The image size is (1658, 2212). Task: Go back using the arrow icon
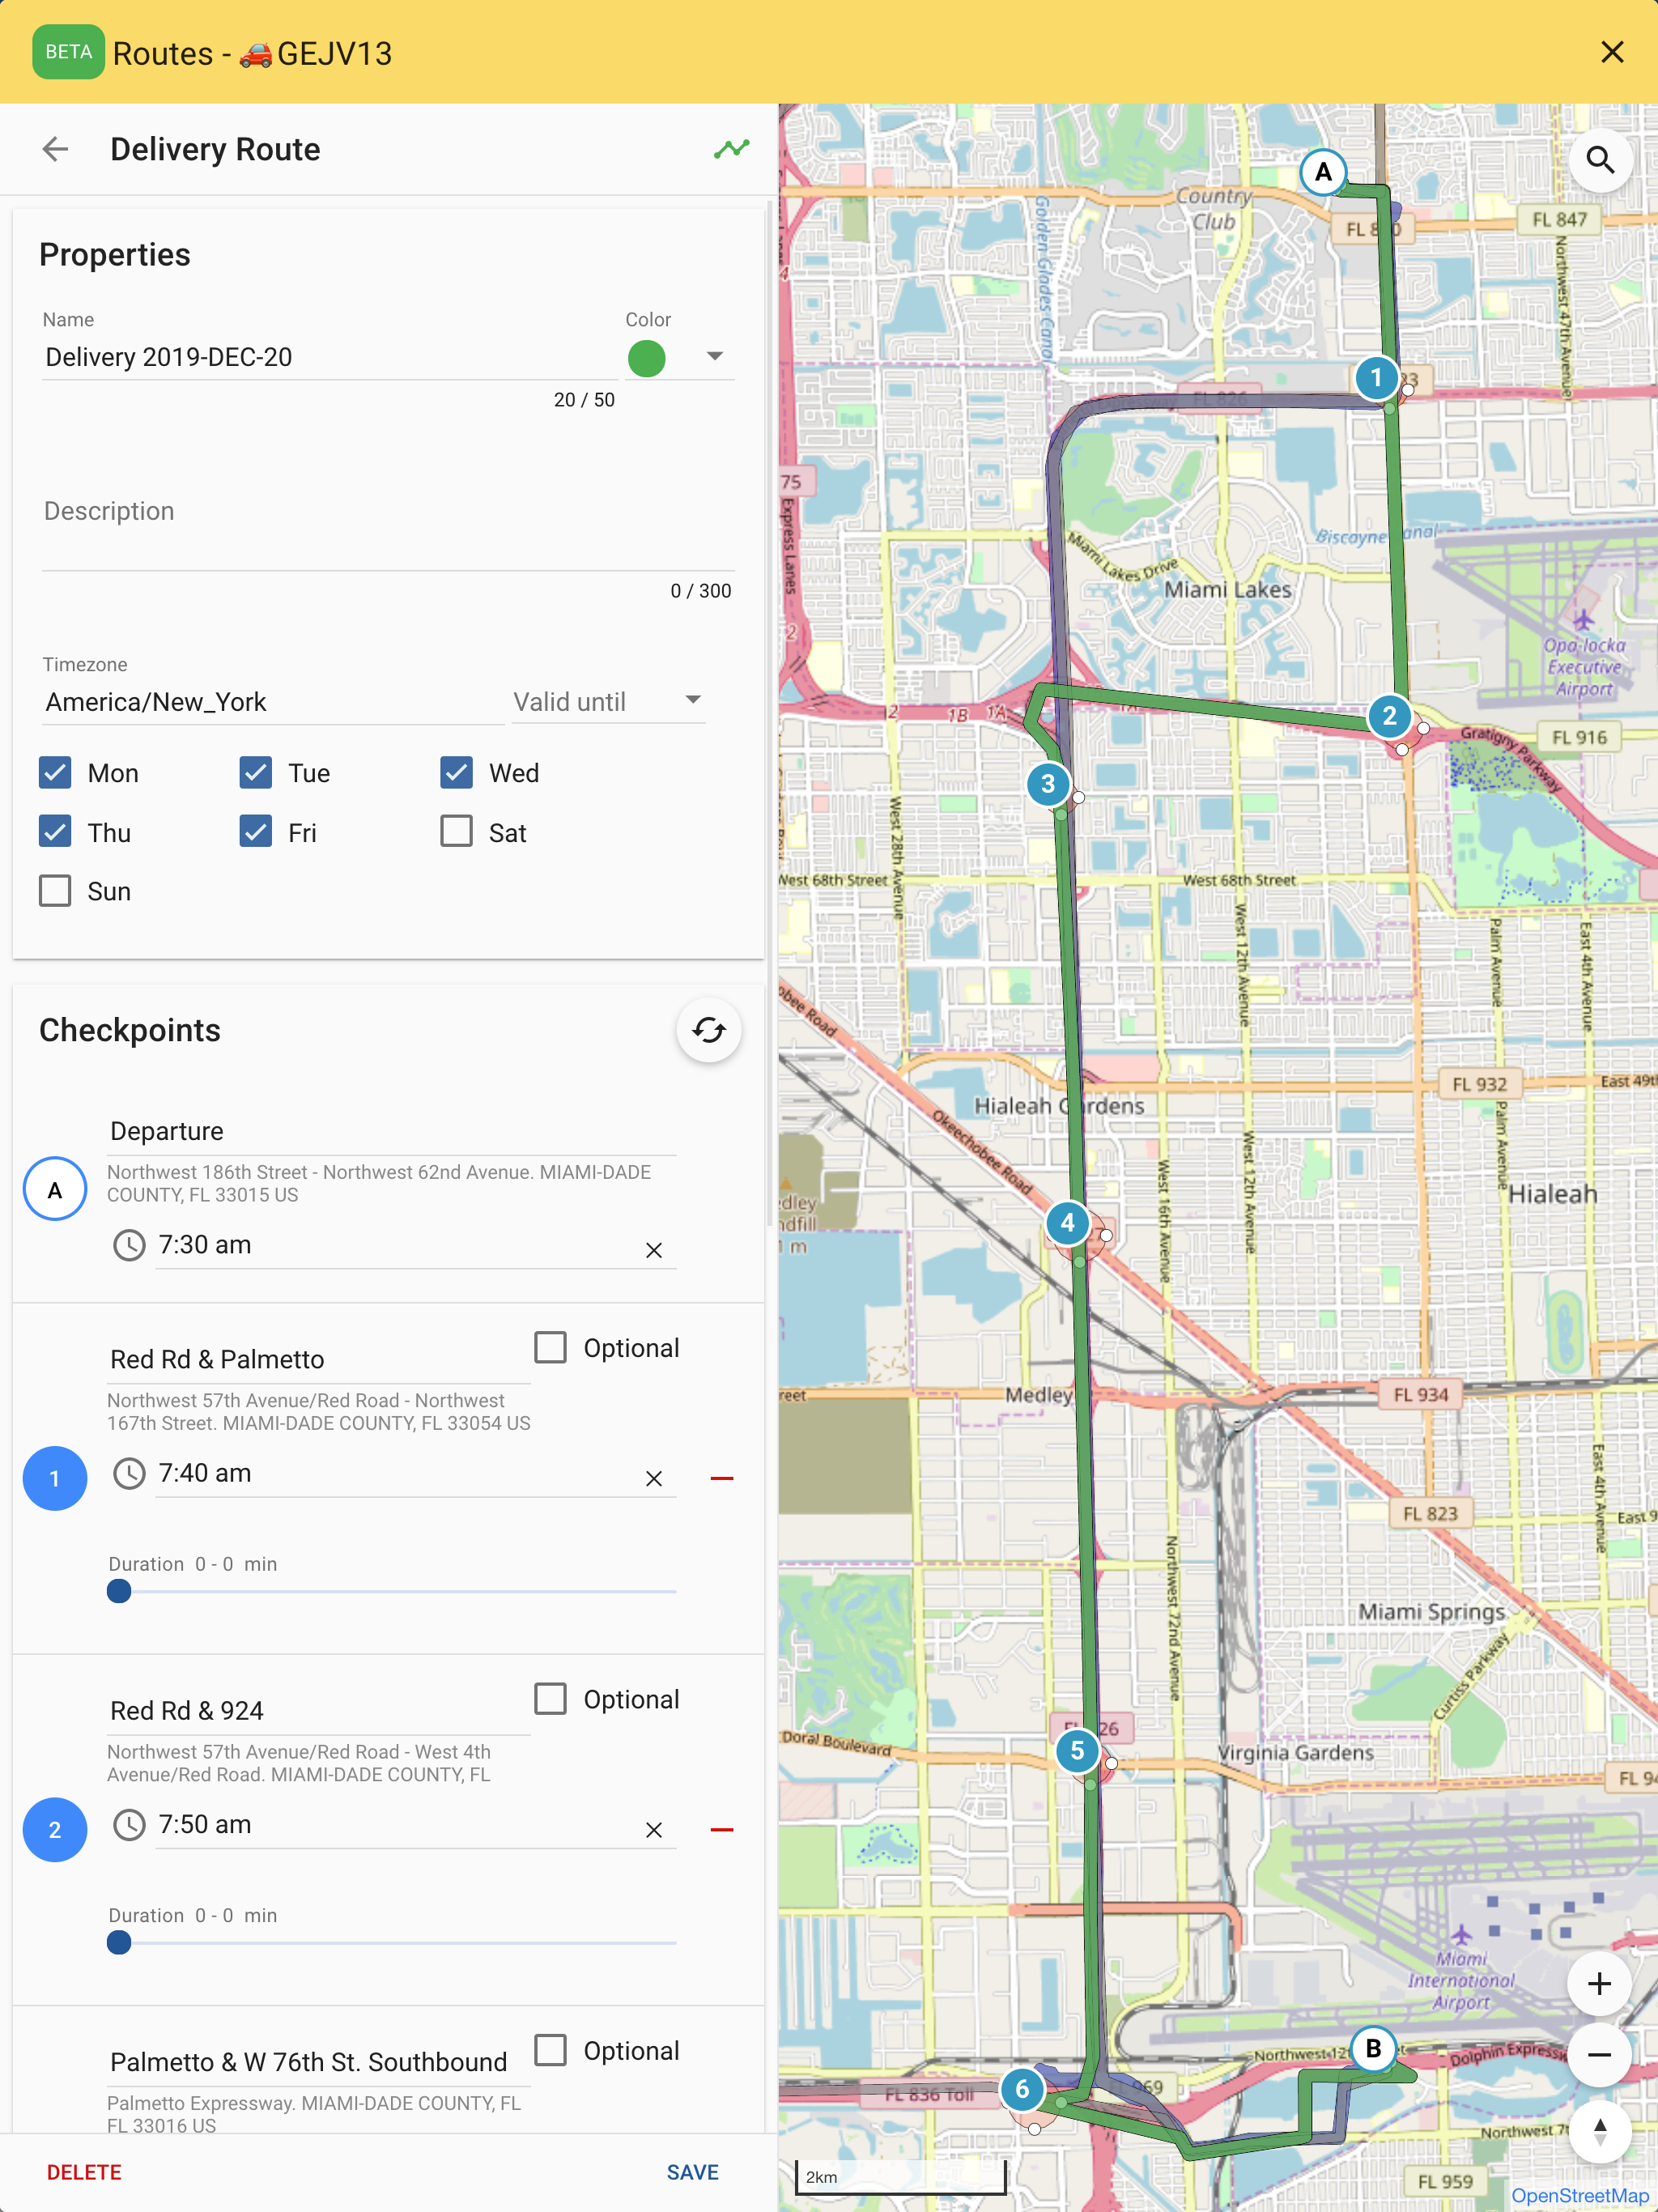coord(55,150)
